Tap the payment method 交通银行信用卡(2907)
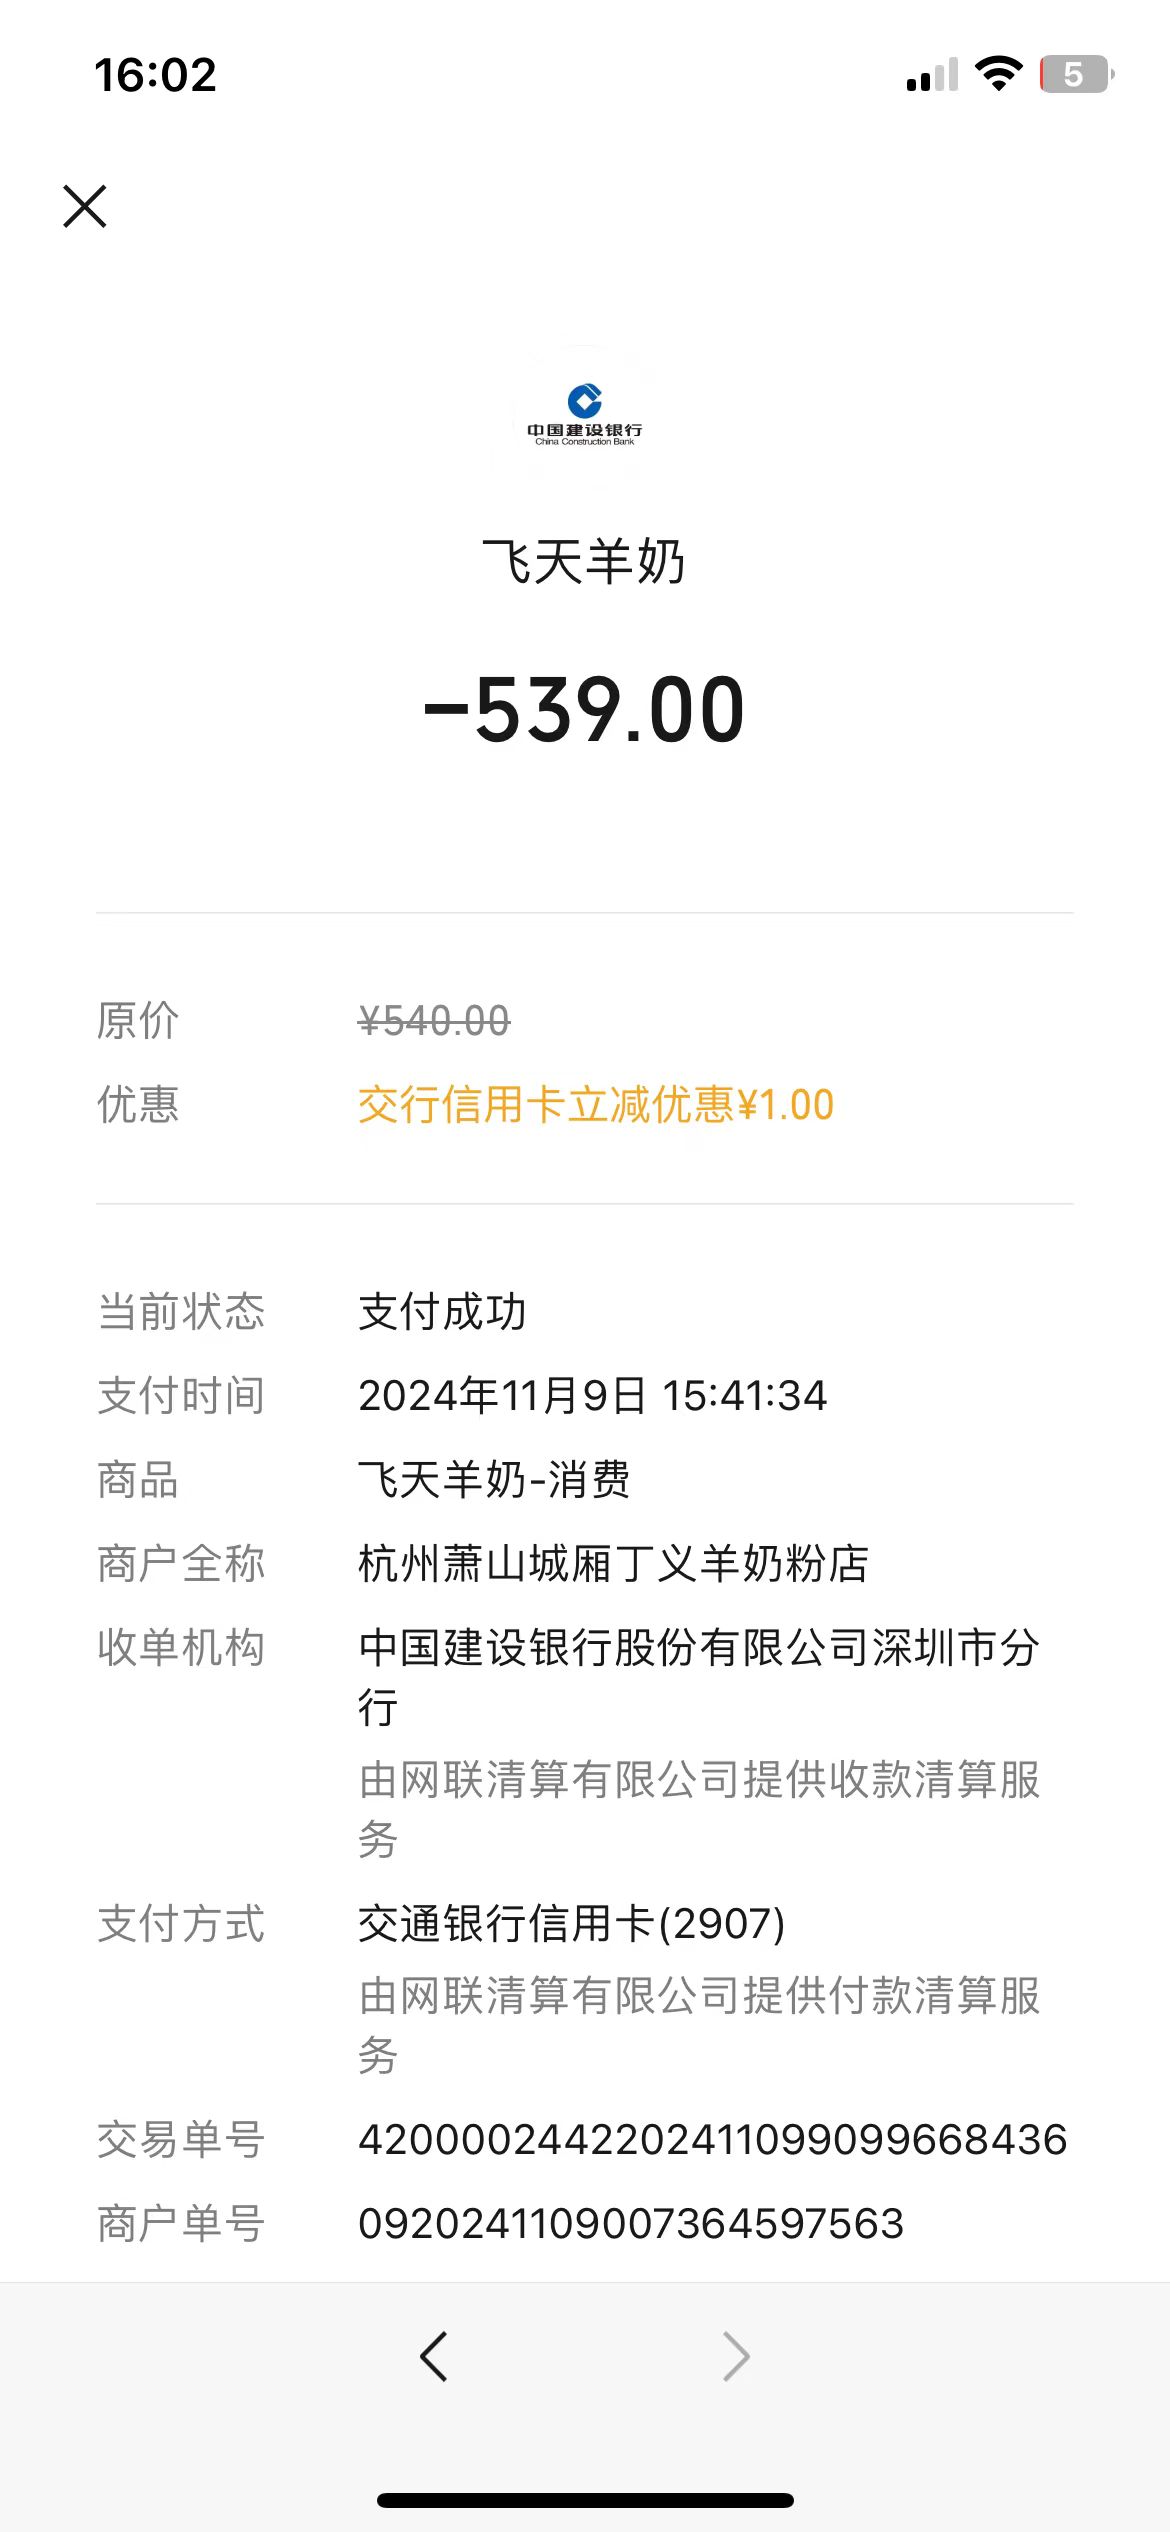Viewport: 1170px width, 2532px height. pyautogui.click(x=571, y=1923)
